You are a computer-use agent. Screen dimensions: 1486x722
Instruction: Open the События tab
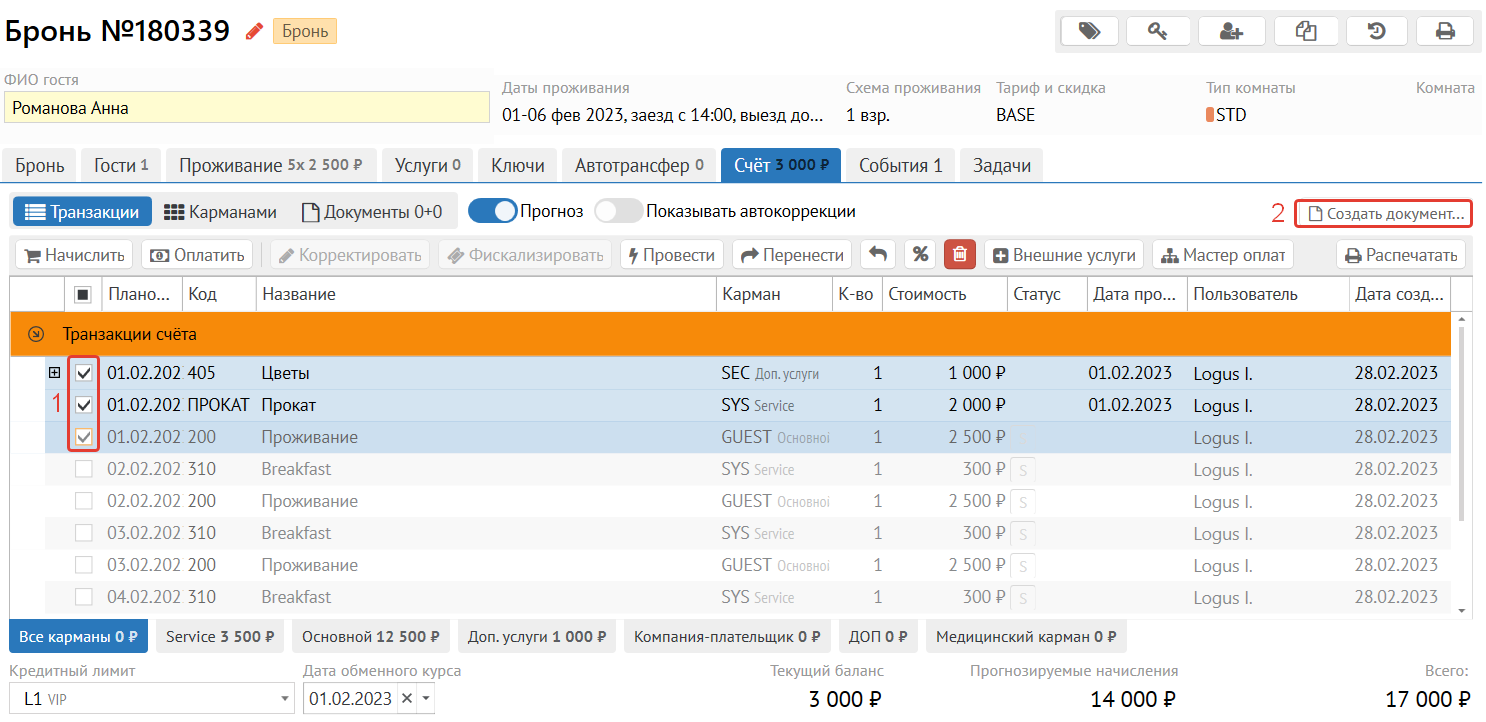(x=900, y=165)
